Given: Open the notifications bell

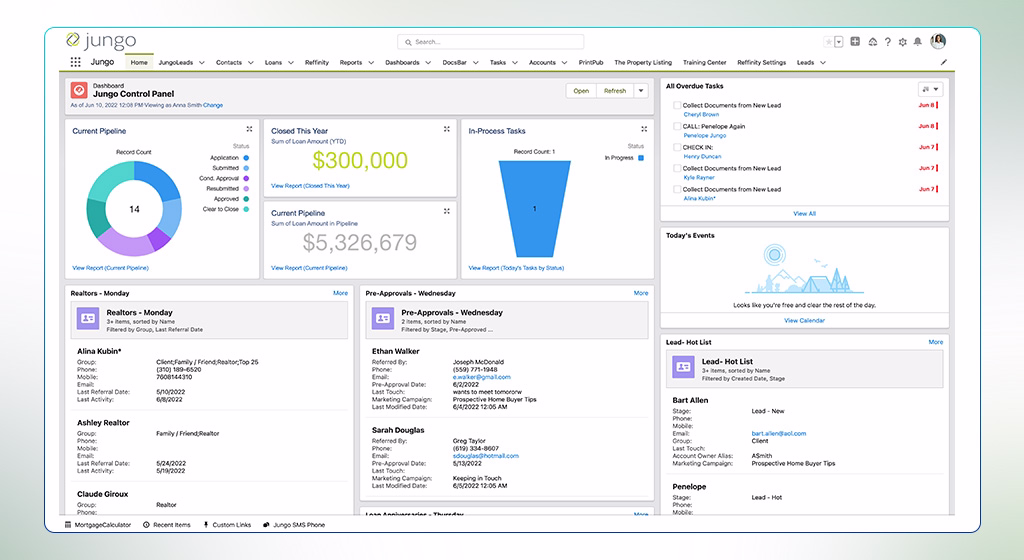Looking at the screenshot, I should [918, 42].
